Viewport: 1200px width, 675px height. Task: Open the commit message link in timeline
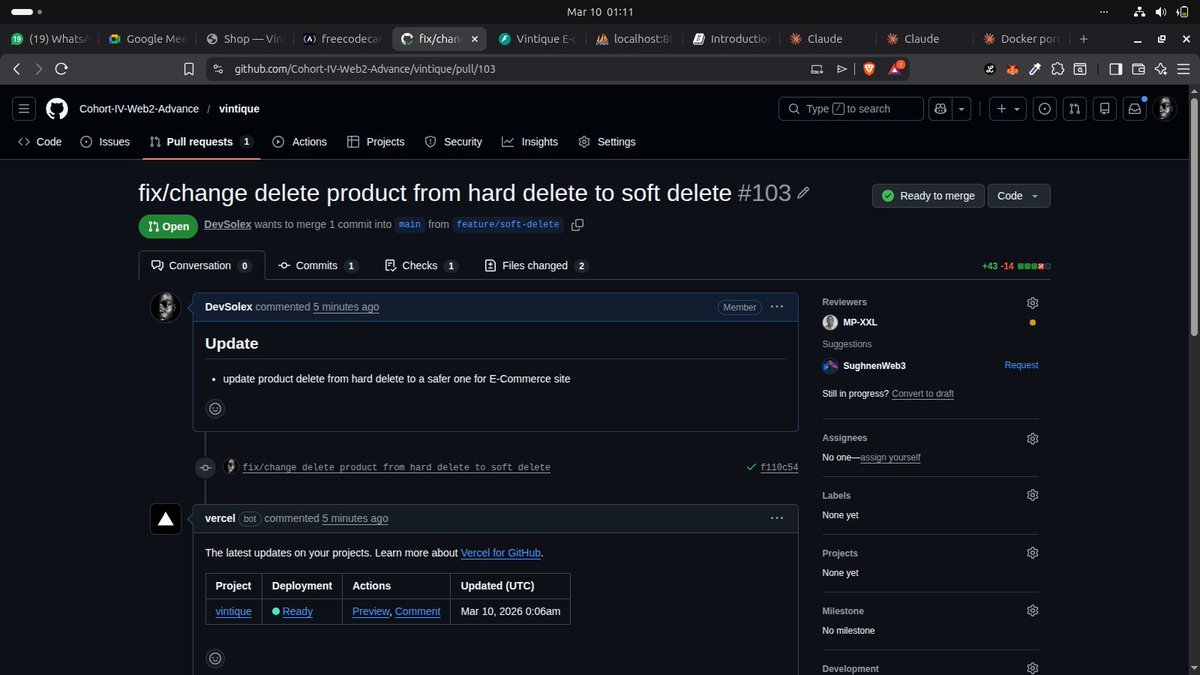coord(396,467)
